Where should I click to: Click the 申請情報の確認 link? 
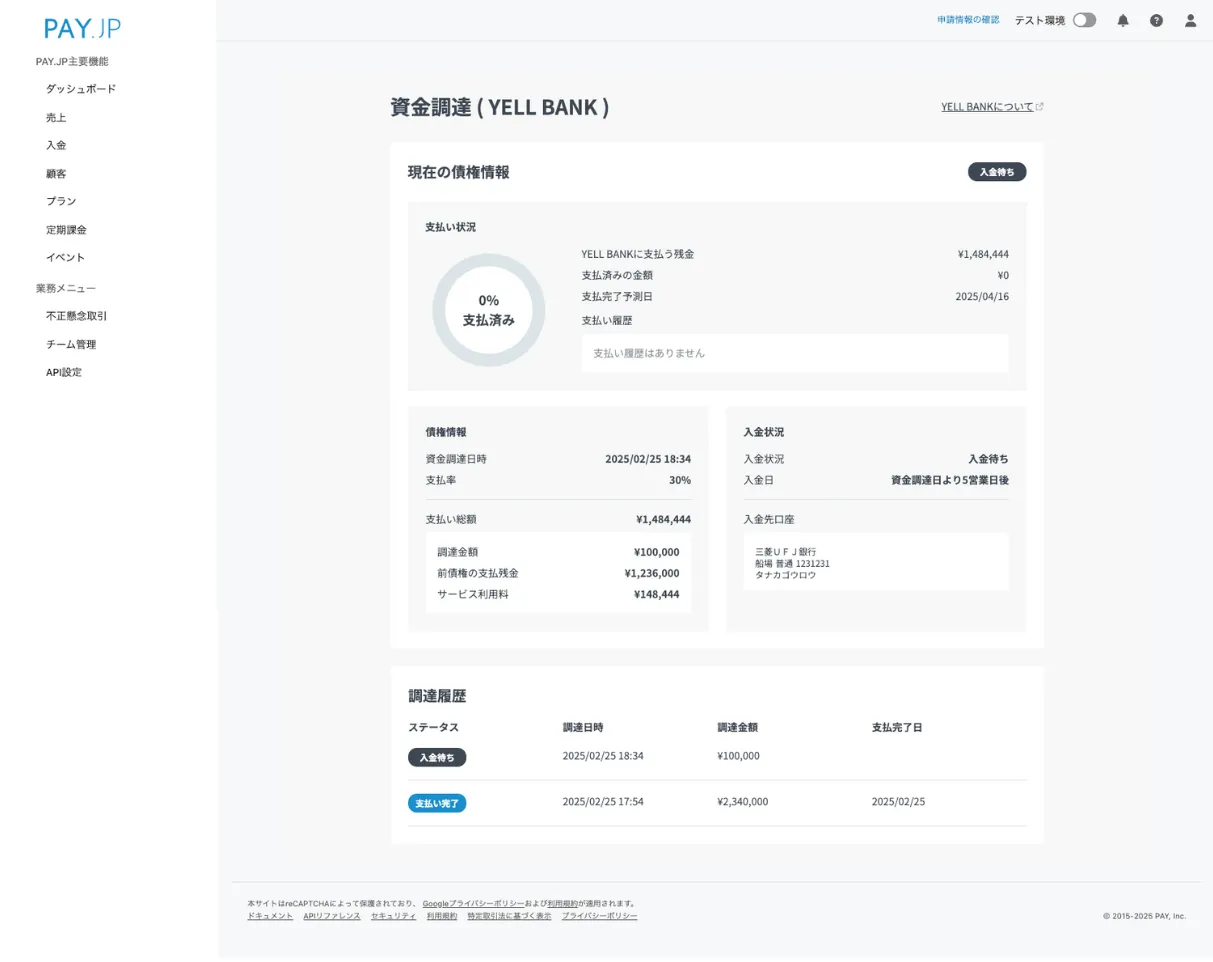tap(968, 20)
